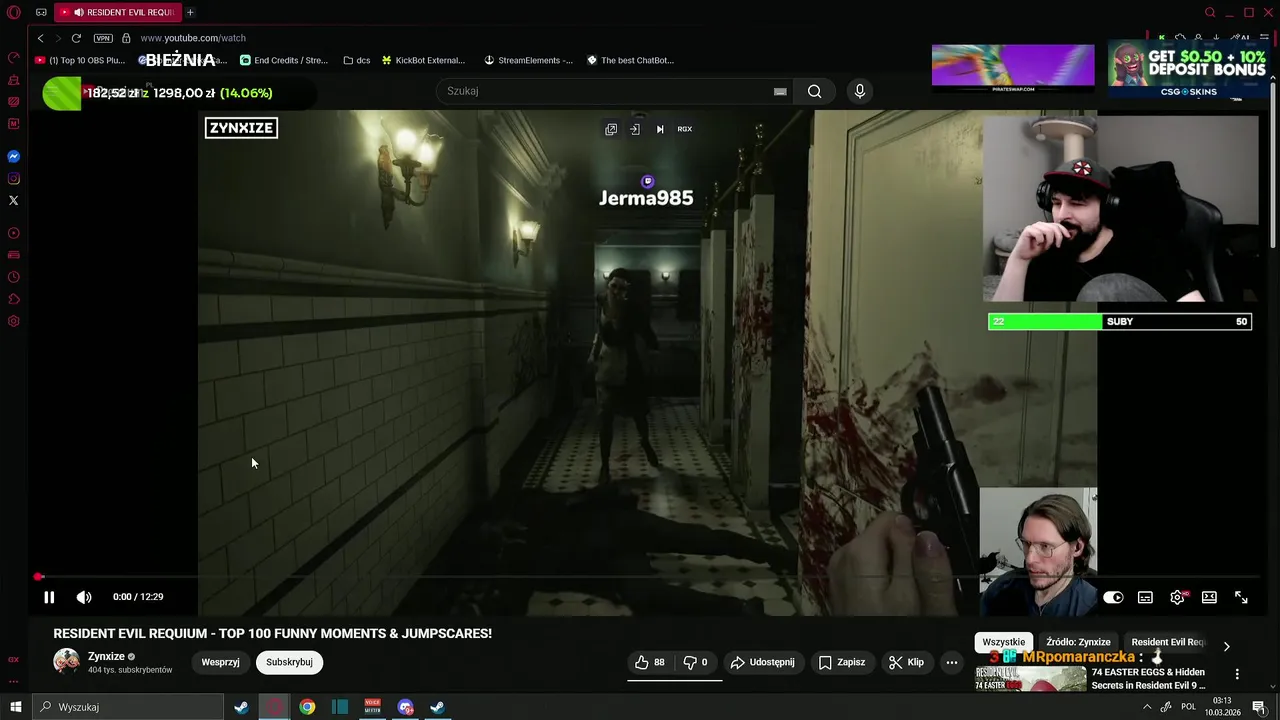Click the RGX overlay button
The image size is (1280, 720).
point(685,129)
